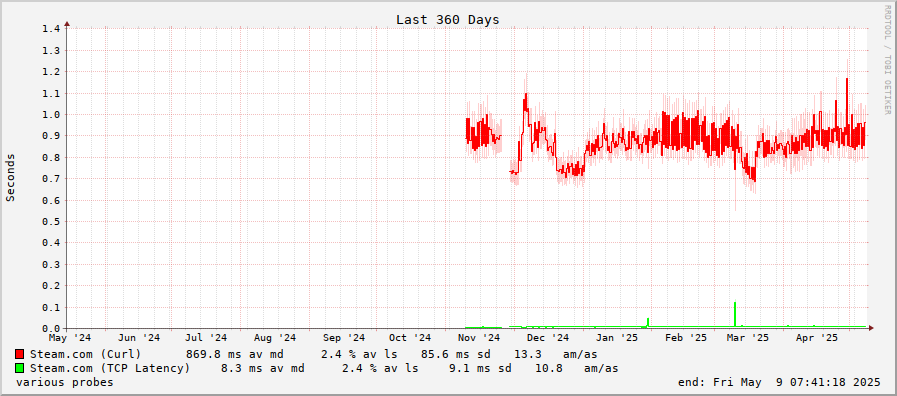Image resolution: width=897 pixels, height=396 pixels.
Task: Select the 'Steam.com (Curl)' legend label
Action: [85, 354]
